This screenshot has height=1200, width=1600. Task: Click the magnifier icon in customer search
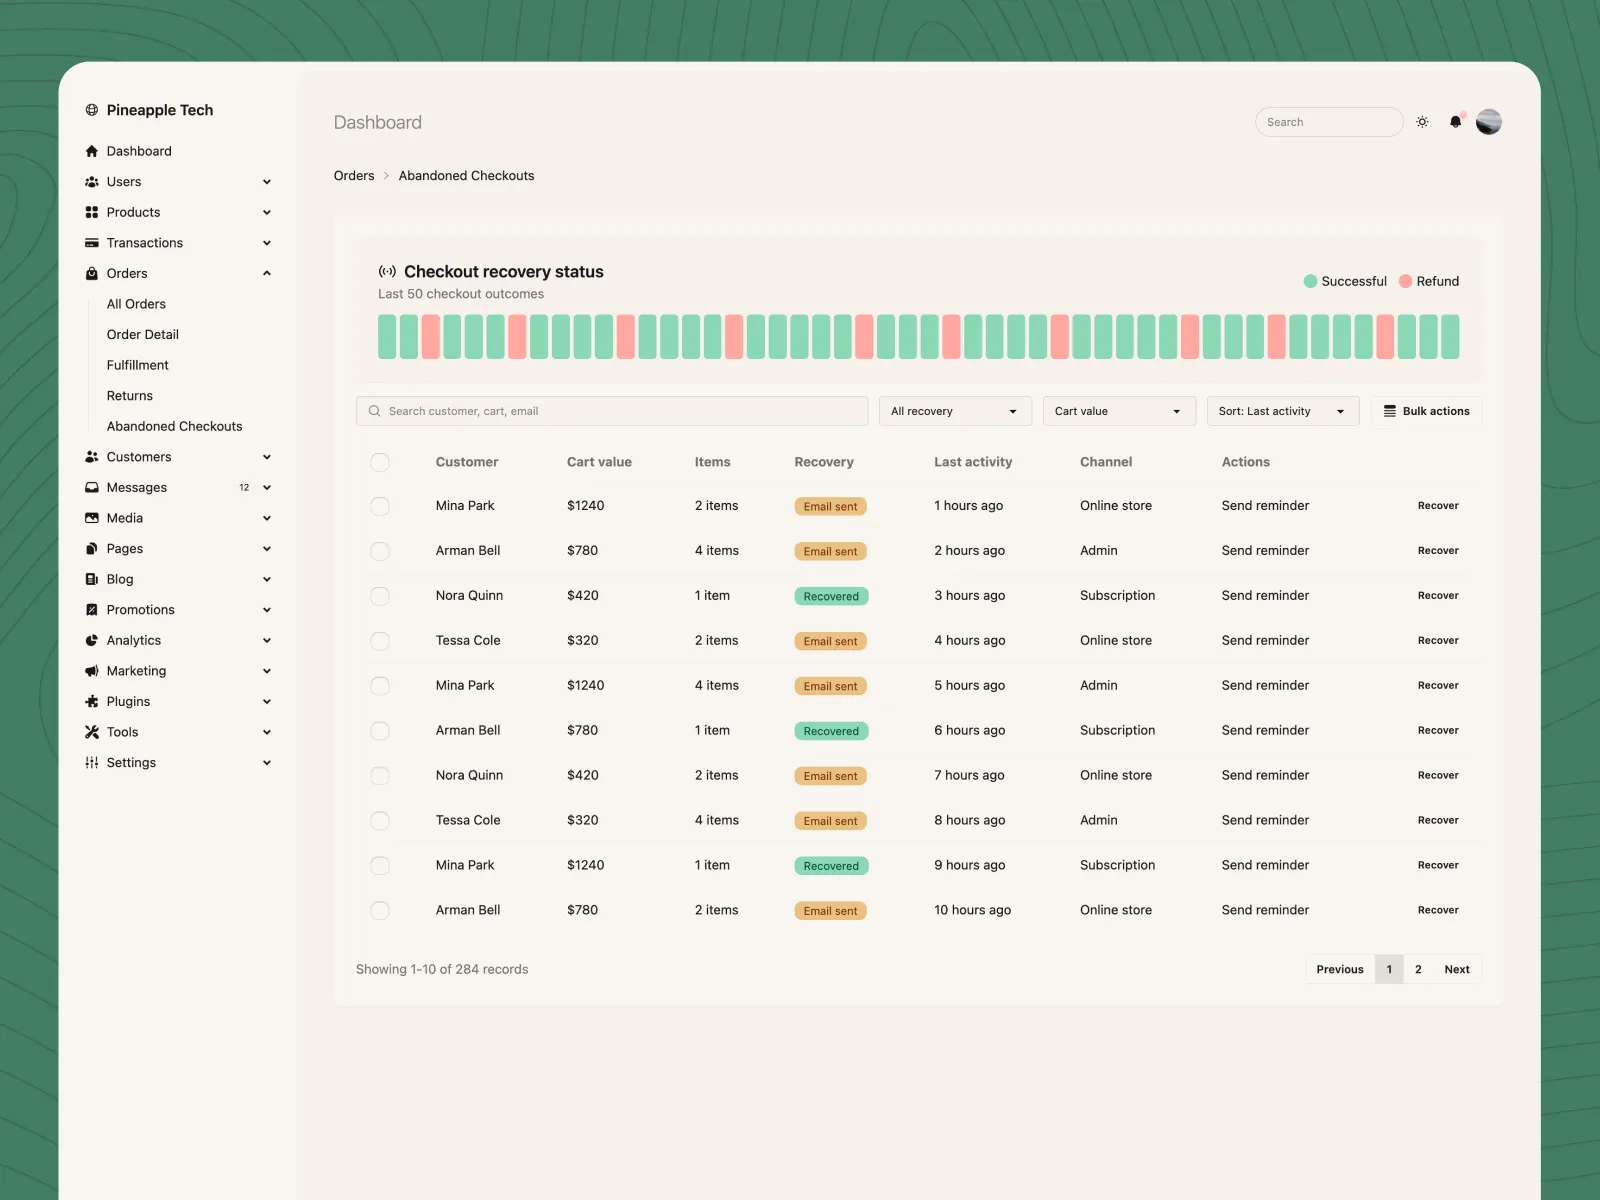pyautogui.click(x=375, y=411)
